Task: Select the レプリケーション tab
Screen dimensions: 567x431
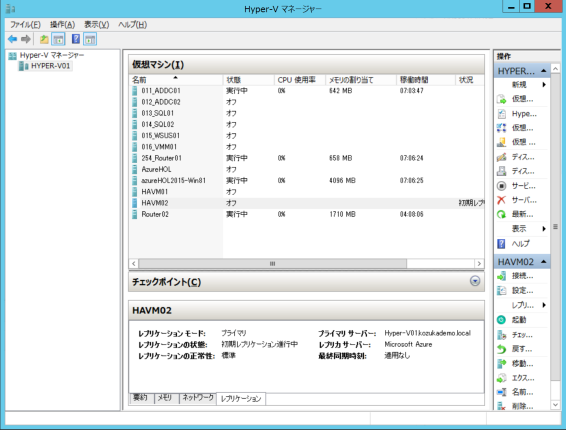Action: point(241,398)
